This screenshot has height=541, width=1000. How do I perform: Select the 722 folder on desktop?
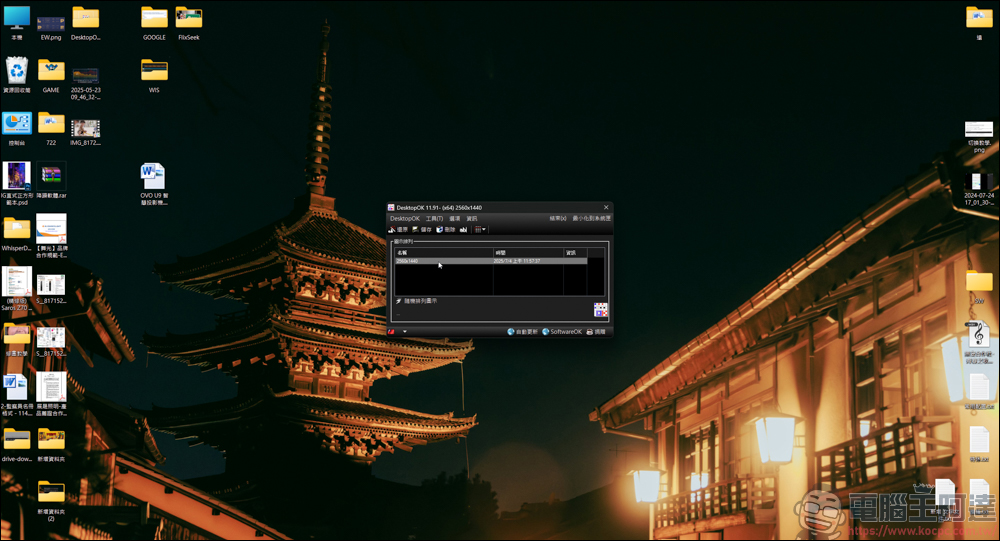coord(51,129)
